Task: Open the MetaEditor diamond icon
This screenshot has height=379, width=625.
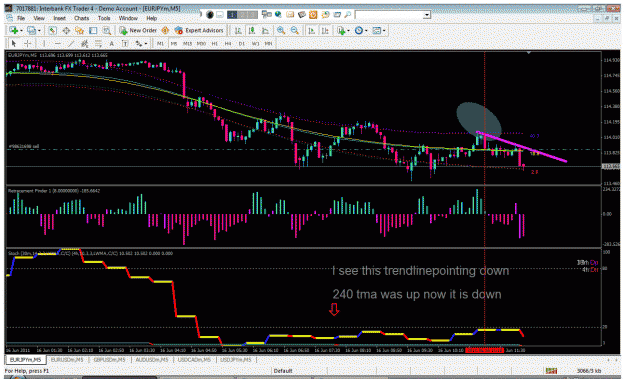Action: point(165,30)
